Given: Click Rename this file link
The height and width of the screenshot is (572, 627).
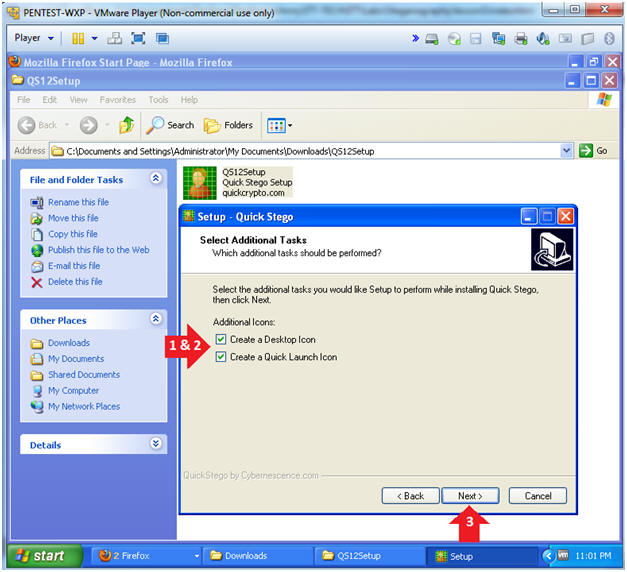Looking at the screenshot, I should 78,202.
